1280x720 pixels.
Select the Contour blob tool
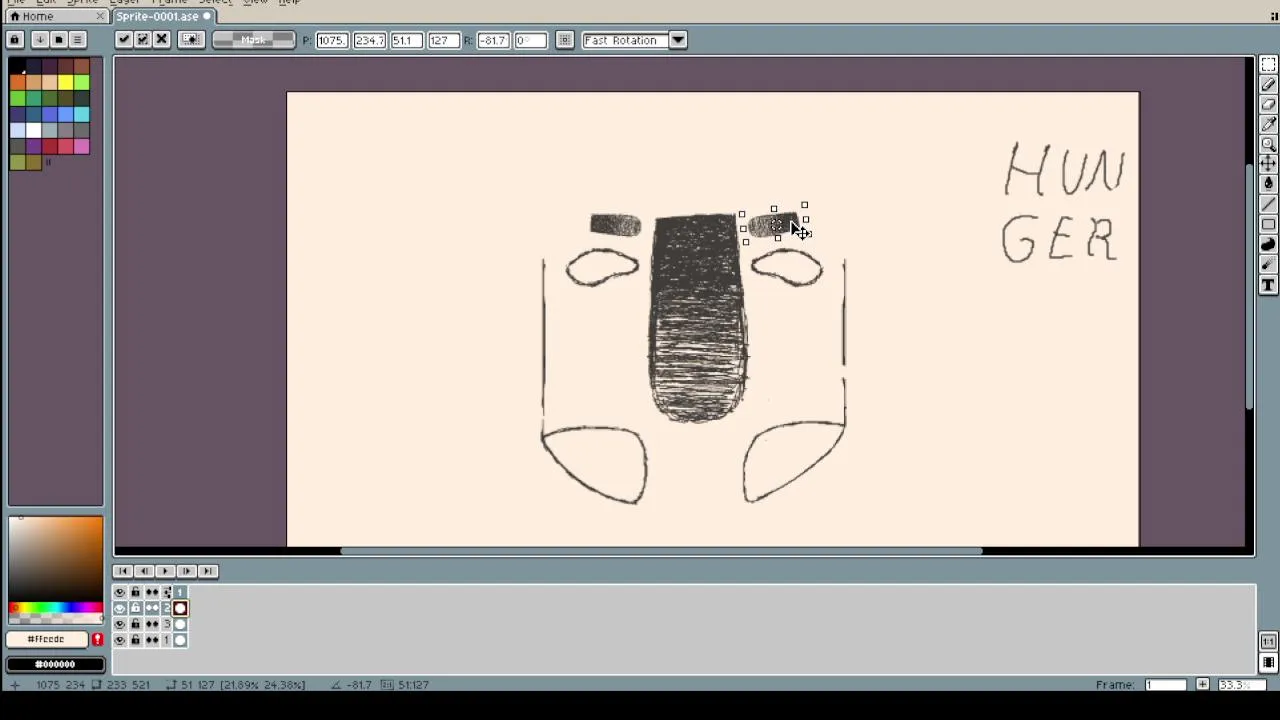[1268, 245]
